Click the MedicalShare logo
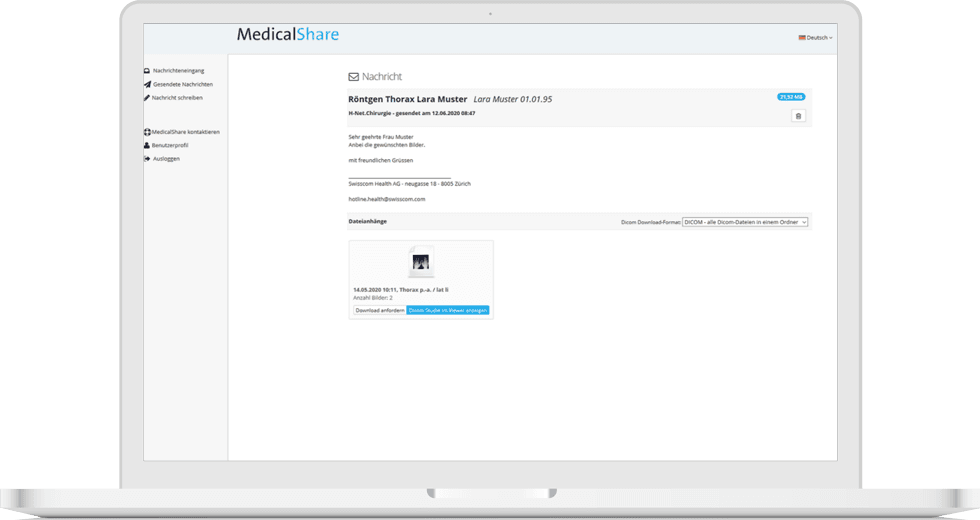 pyautogui.click(x=288, y=34)
